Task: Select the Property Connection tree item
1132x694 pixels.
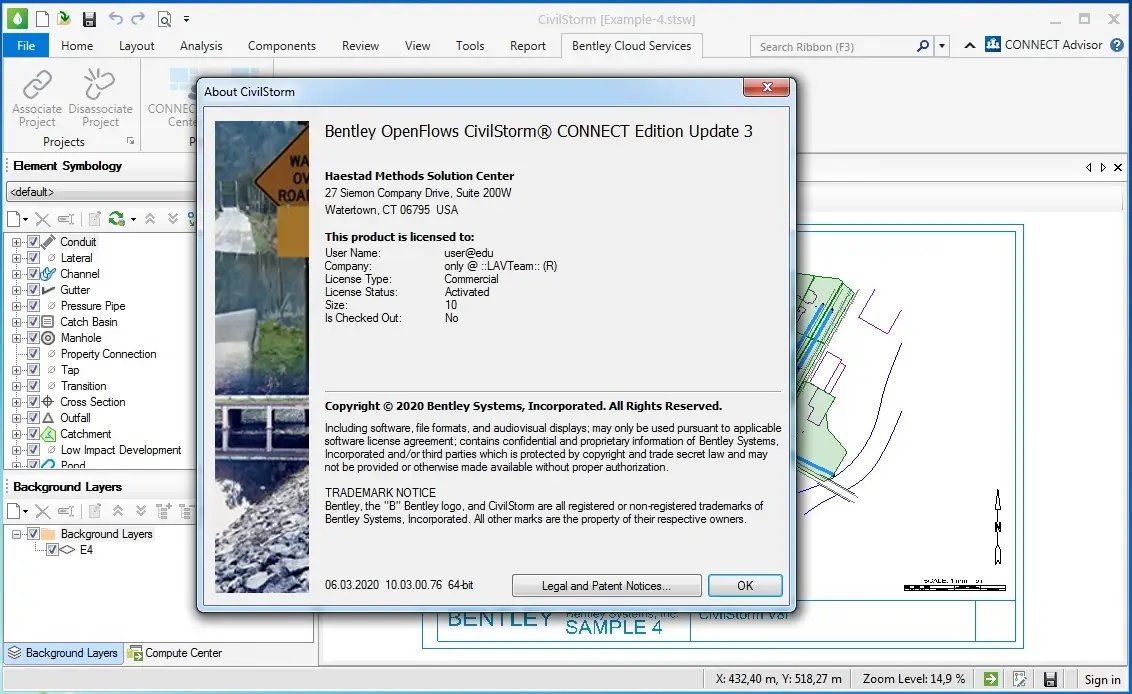Action: [x=108, y=354]
